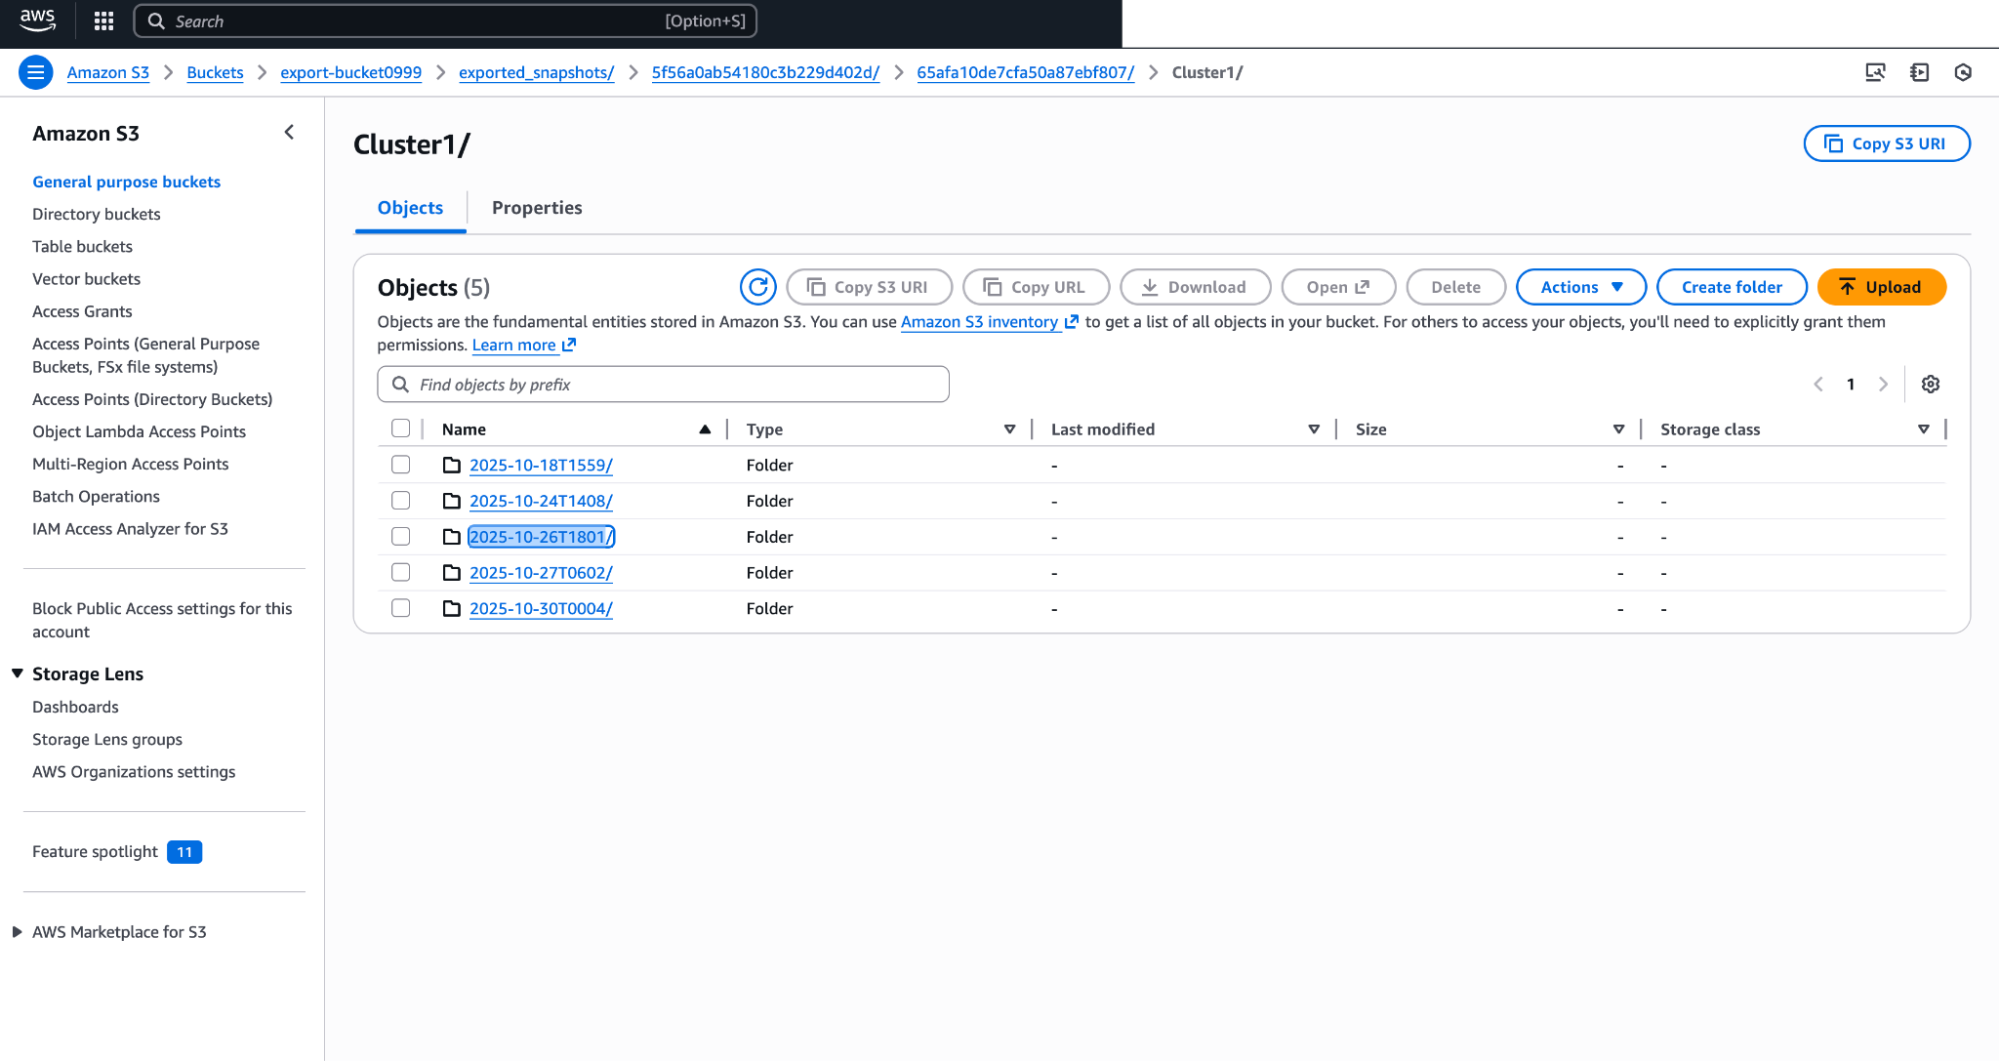Click the AWS logo home icon

(x=38, y=20)
